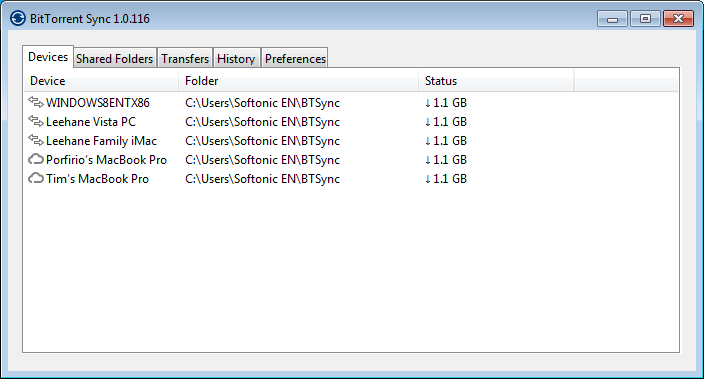Select the Tim's MacBook Pro device name
Image resolution: width=704 pixels, height=379 pixels.
point(97,179)
